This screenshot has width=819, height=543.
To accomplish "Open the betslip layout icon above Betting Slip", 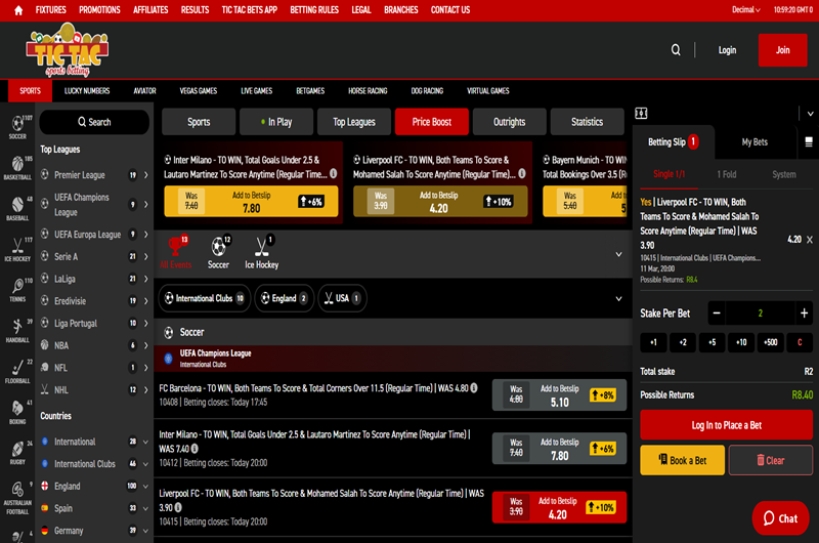I will 641,113.
